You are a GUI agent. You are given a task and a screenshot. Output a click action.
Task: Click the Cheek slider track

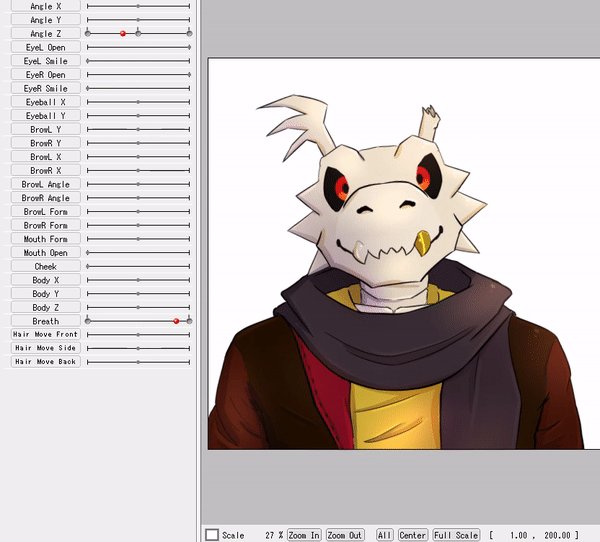pyautogui.click(x=138, y=266)
